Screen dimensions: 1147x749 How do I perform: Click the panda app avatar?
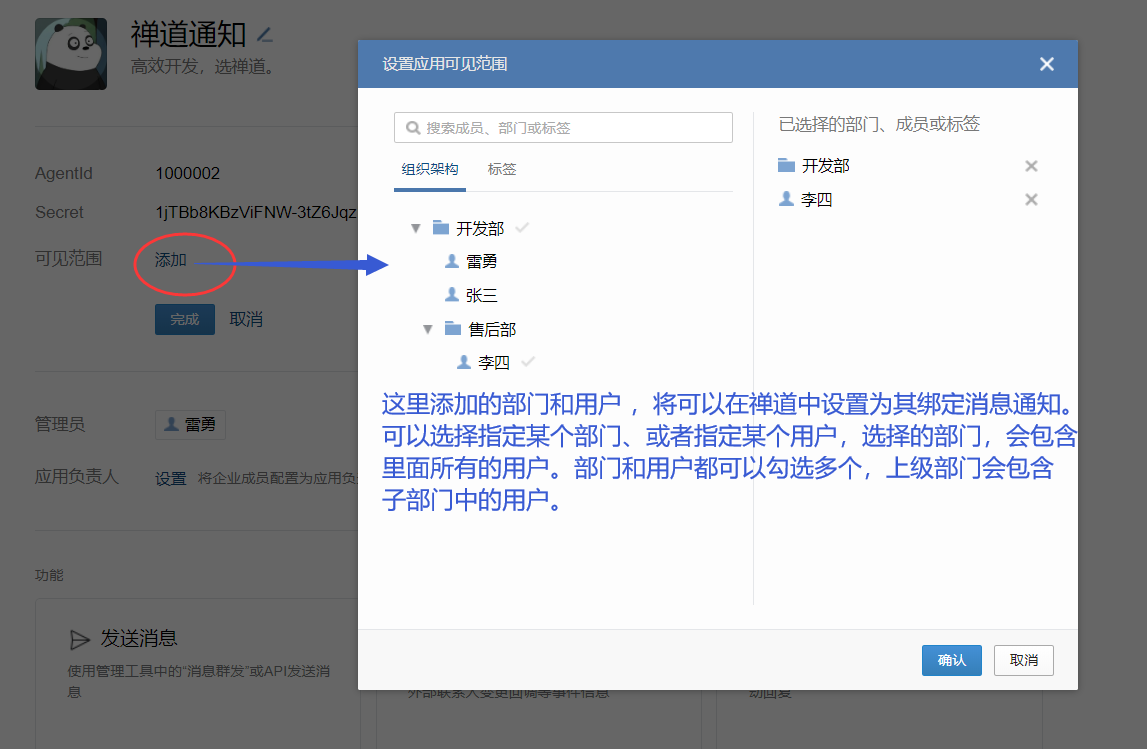[x=71, y=54]
